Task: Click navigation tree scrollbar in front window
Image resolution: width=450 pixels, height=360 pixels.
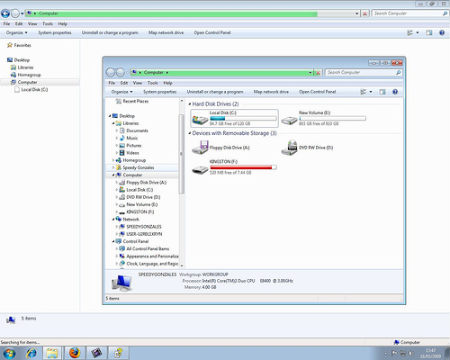Action: click(x=182, y=154)
